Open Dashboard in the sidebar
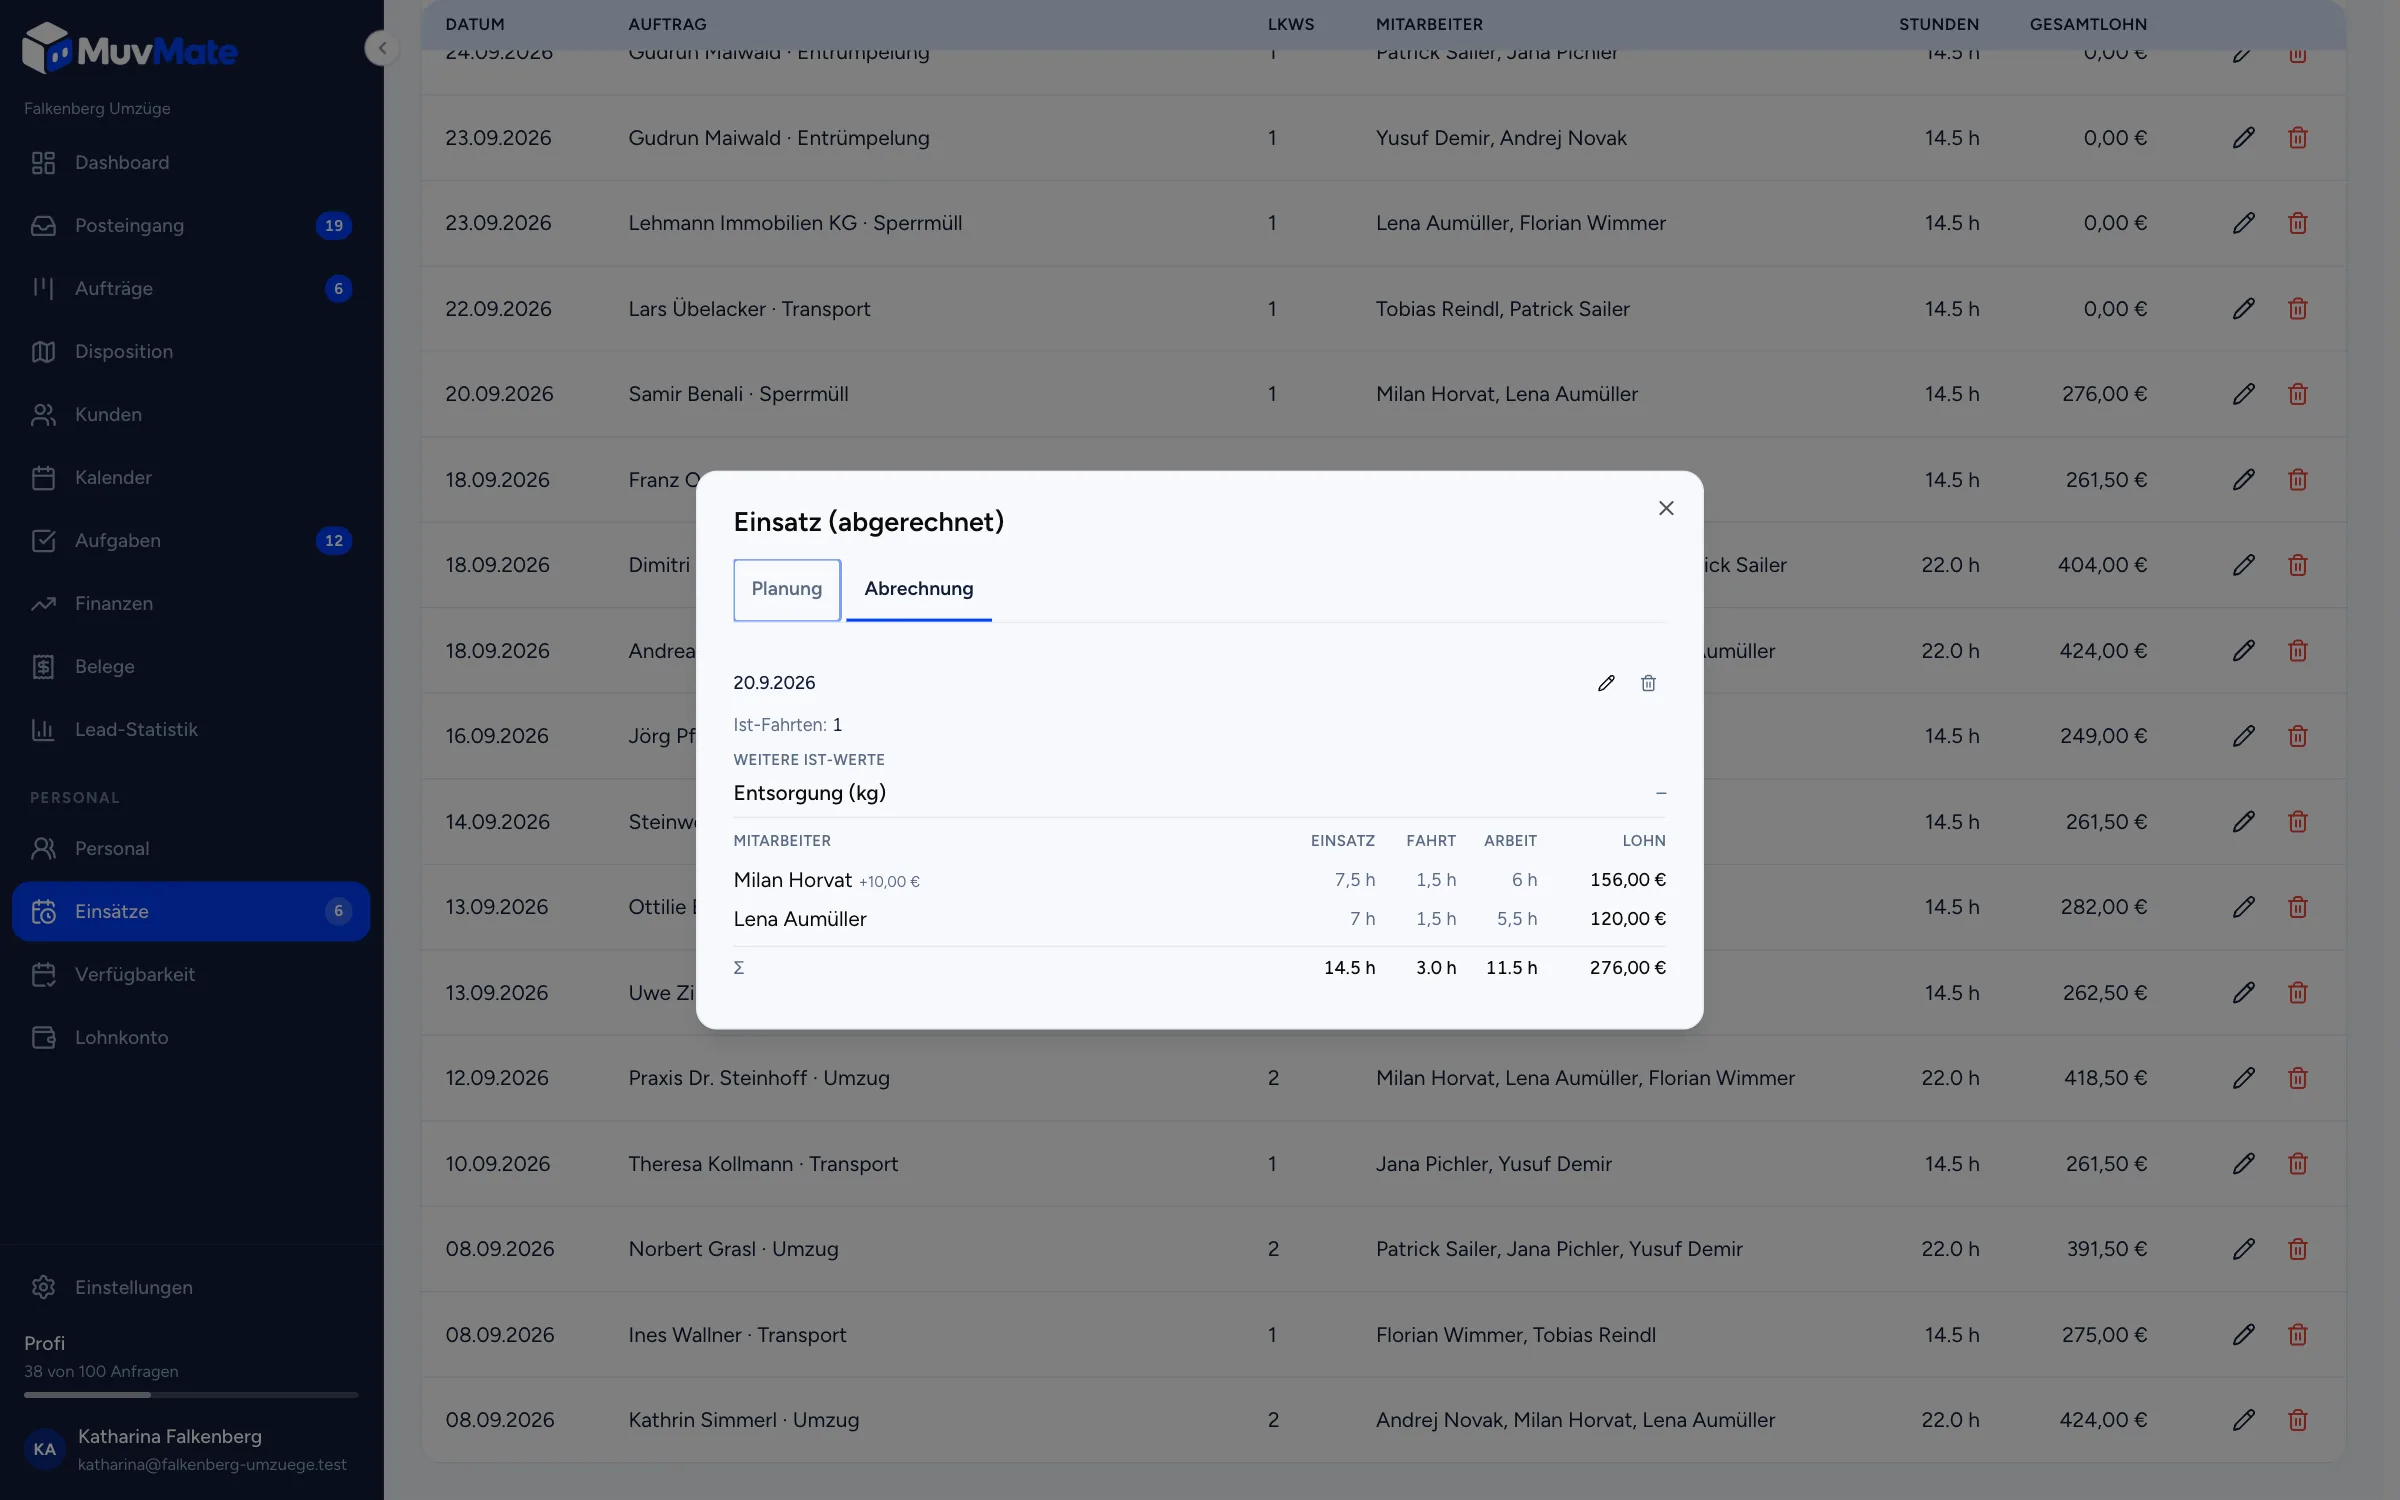Image resolution: width=2400 pixels, height=1500 pixels. 190,162
